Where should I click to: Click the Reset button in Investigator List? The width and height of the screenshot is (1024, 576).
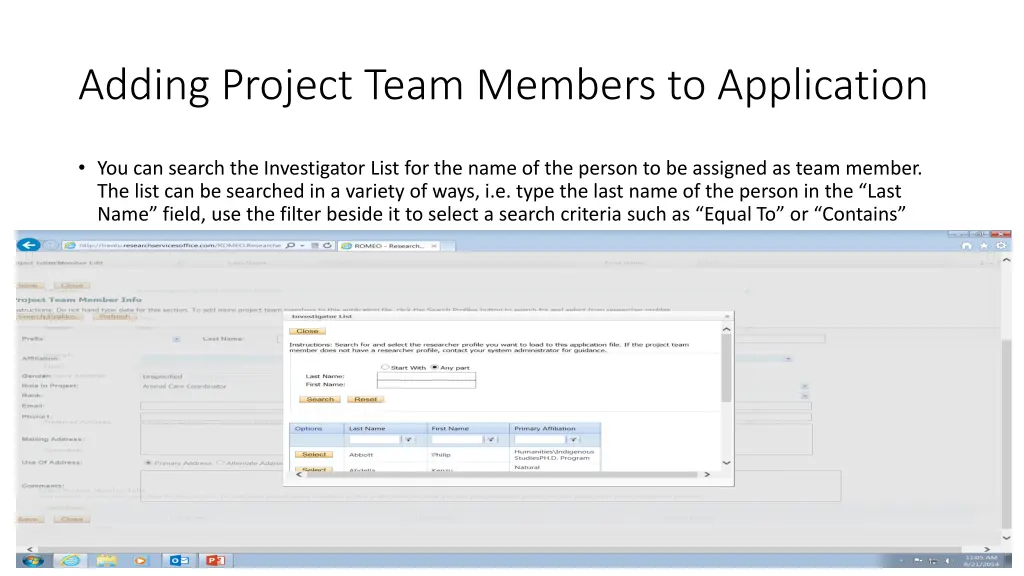pyautogui.click(x=366, y=399)
